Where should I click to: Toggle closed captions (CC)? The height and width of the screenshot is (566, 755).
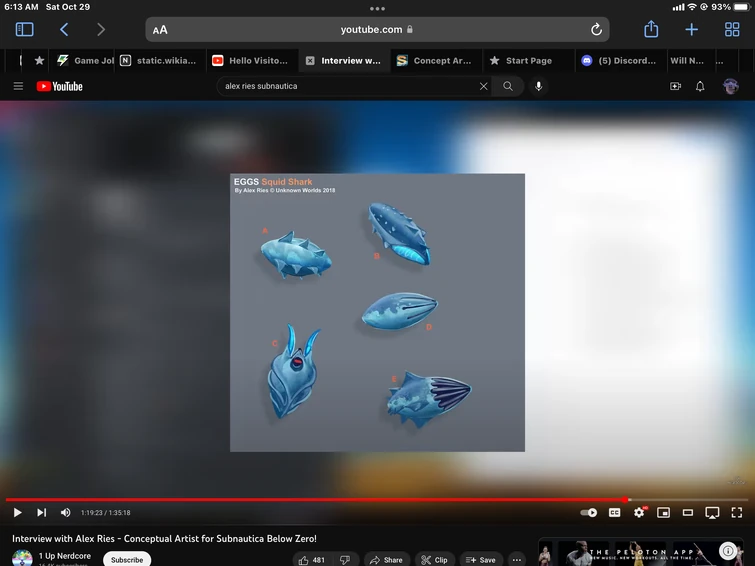(x=614, y=513)
